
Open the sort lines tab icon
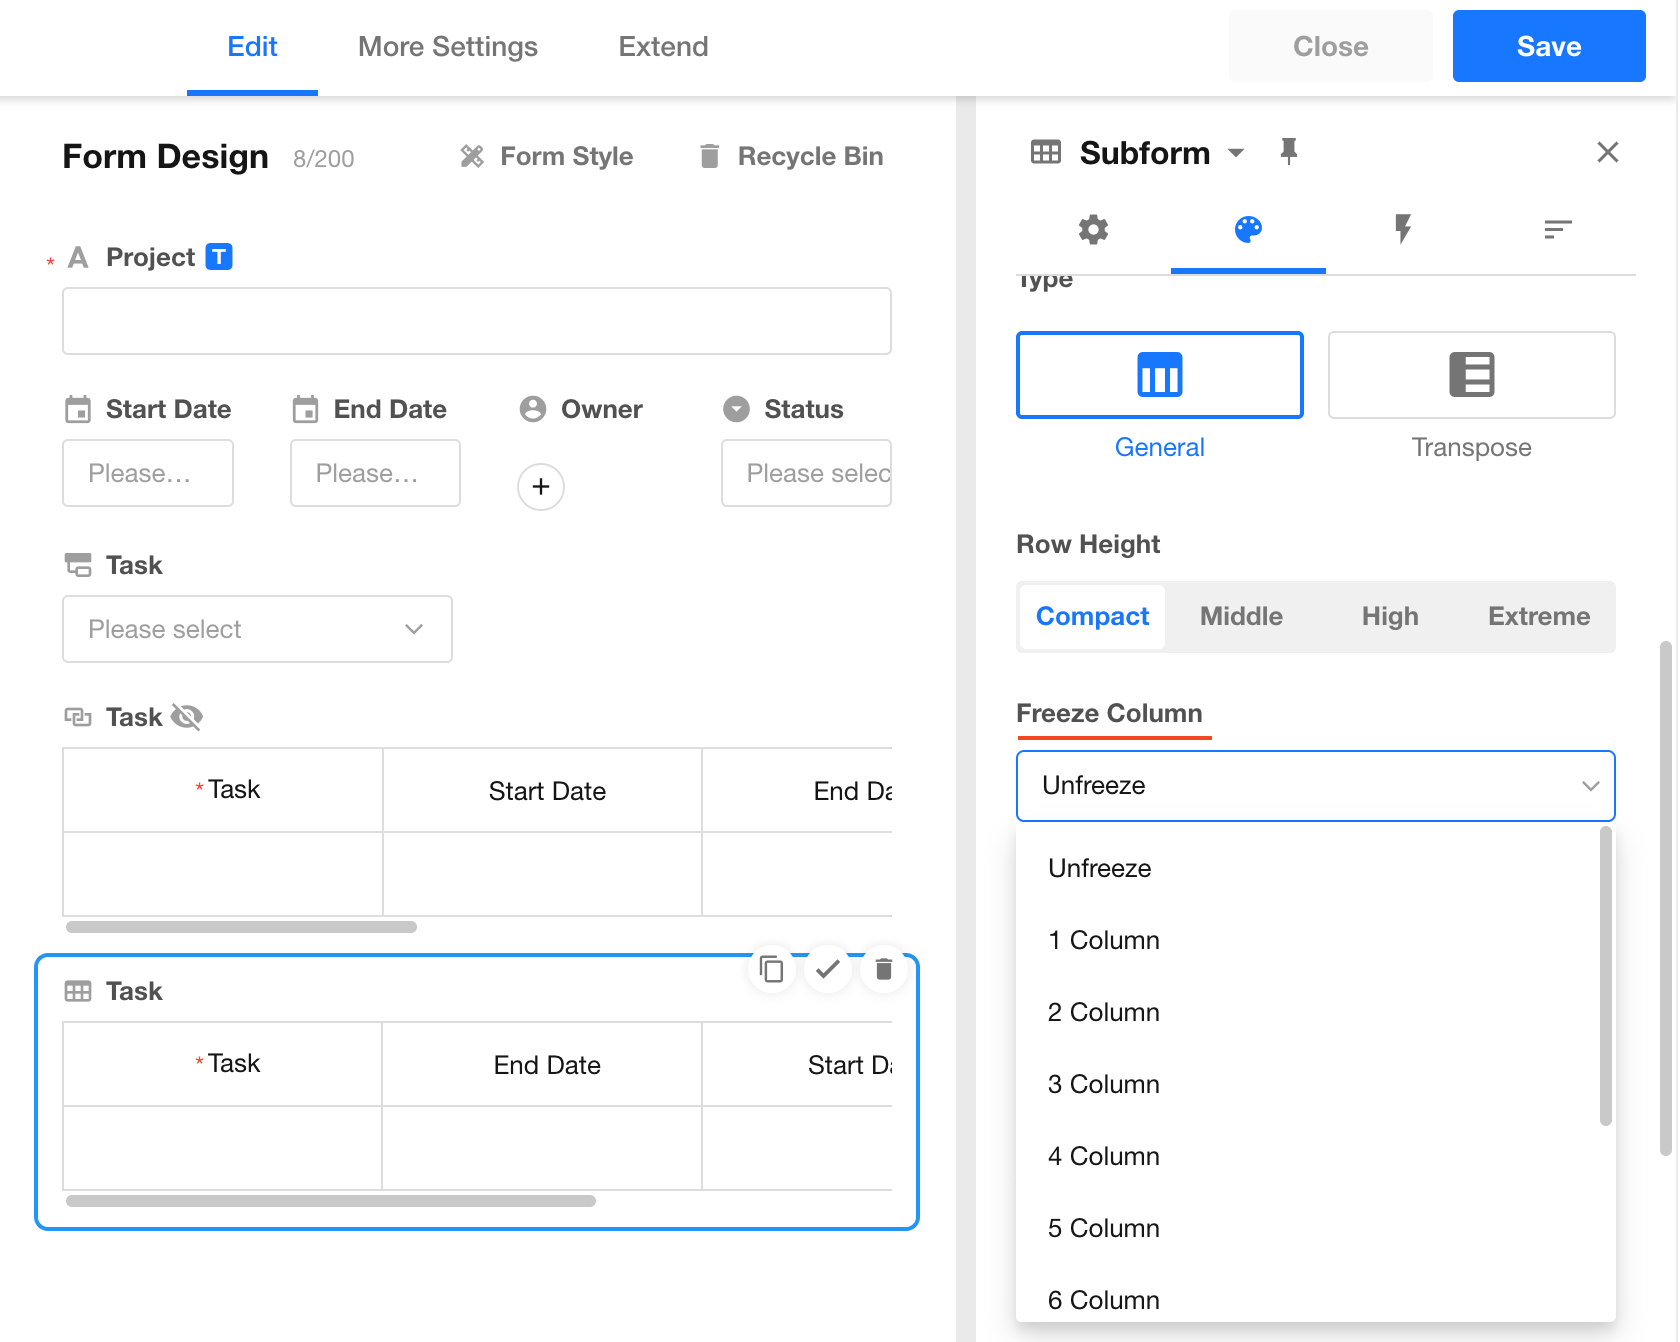[1557, 230]
